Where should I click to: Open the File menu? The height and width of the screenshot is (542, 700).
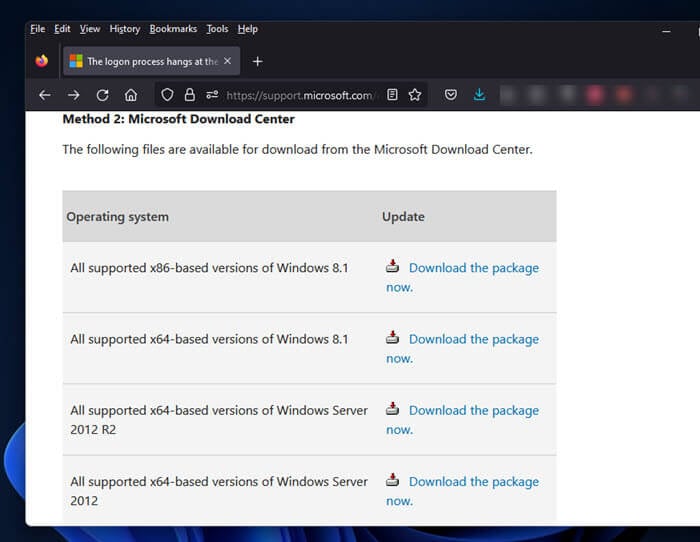click(38, 29)
